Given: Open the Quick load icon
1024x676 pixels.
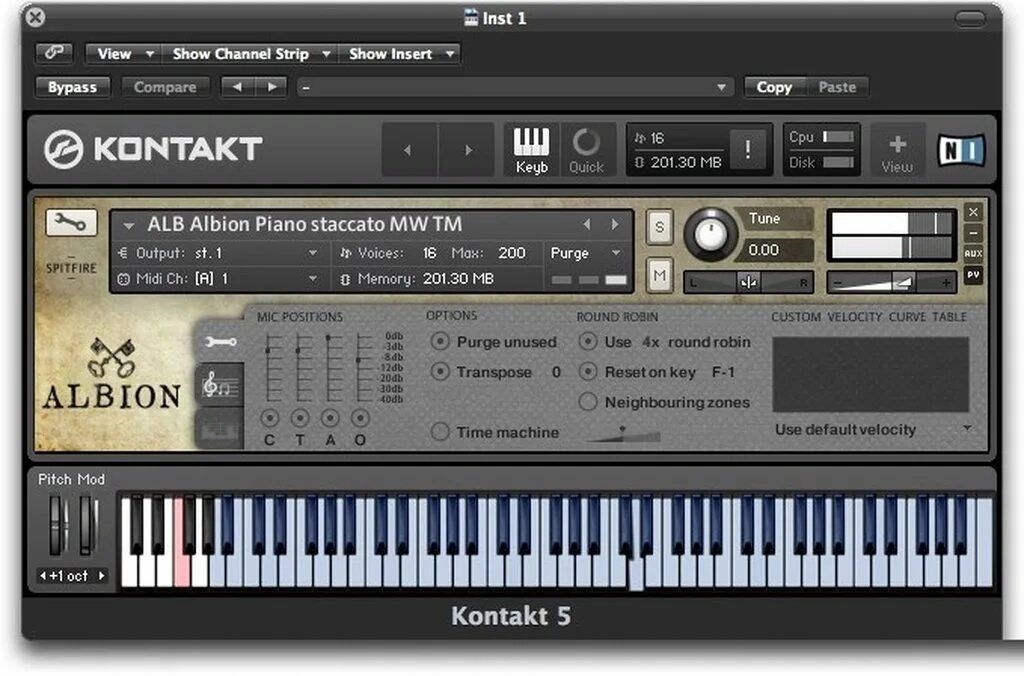Looking at the screenshot, I should pyautogui.click(x=586, y=150).
